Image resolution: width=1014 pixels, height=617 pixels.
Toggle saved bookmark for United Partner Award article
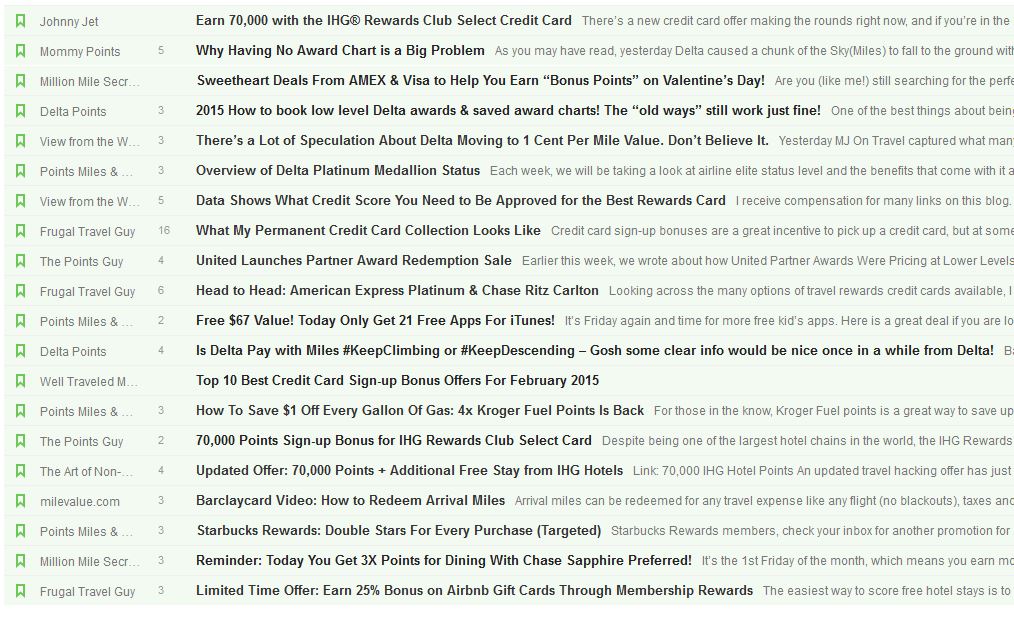coord(20,261)
